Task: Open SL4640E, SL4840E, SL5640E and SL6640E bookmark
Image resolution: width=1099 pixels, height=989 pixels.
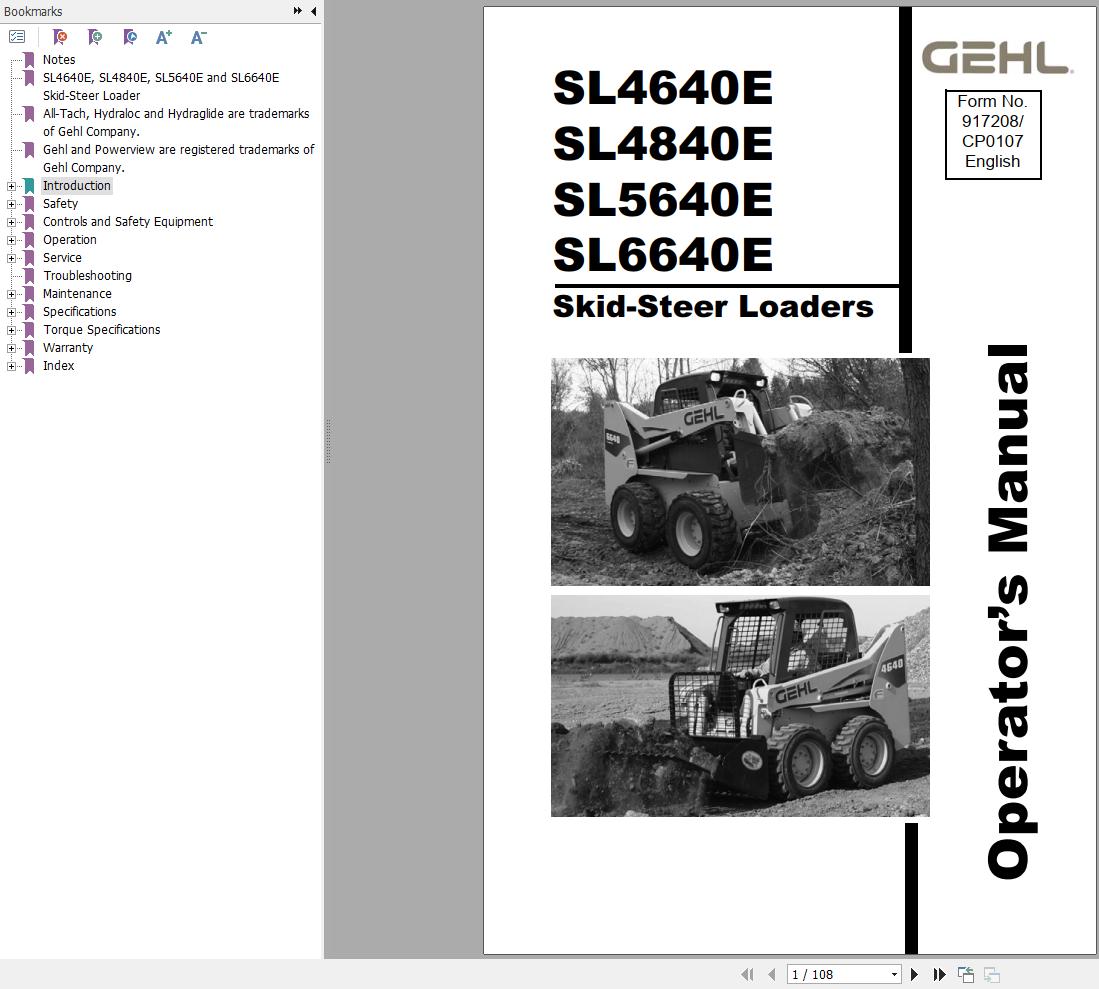Action: [x=161, y=86]
